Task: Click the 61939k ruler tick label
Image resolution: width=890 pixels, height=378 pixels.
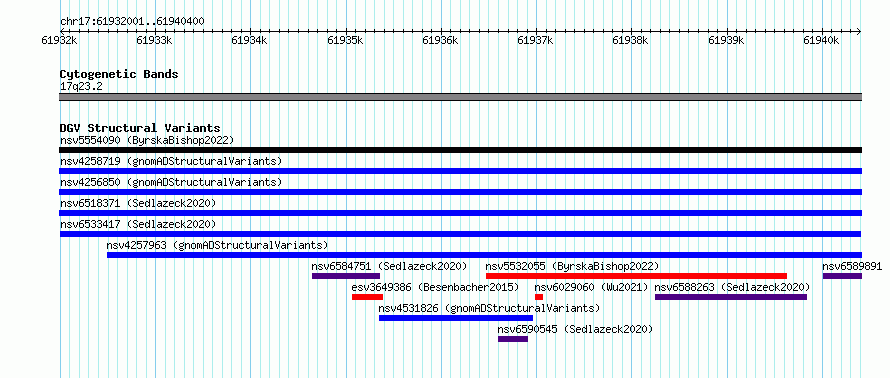Action: 727,40
